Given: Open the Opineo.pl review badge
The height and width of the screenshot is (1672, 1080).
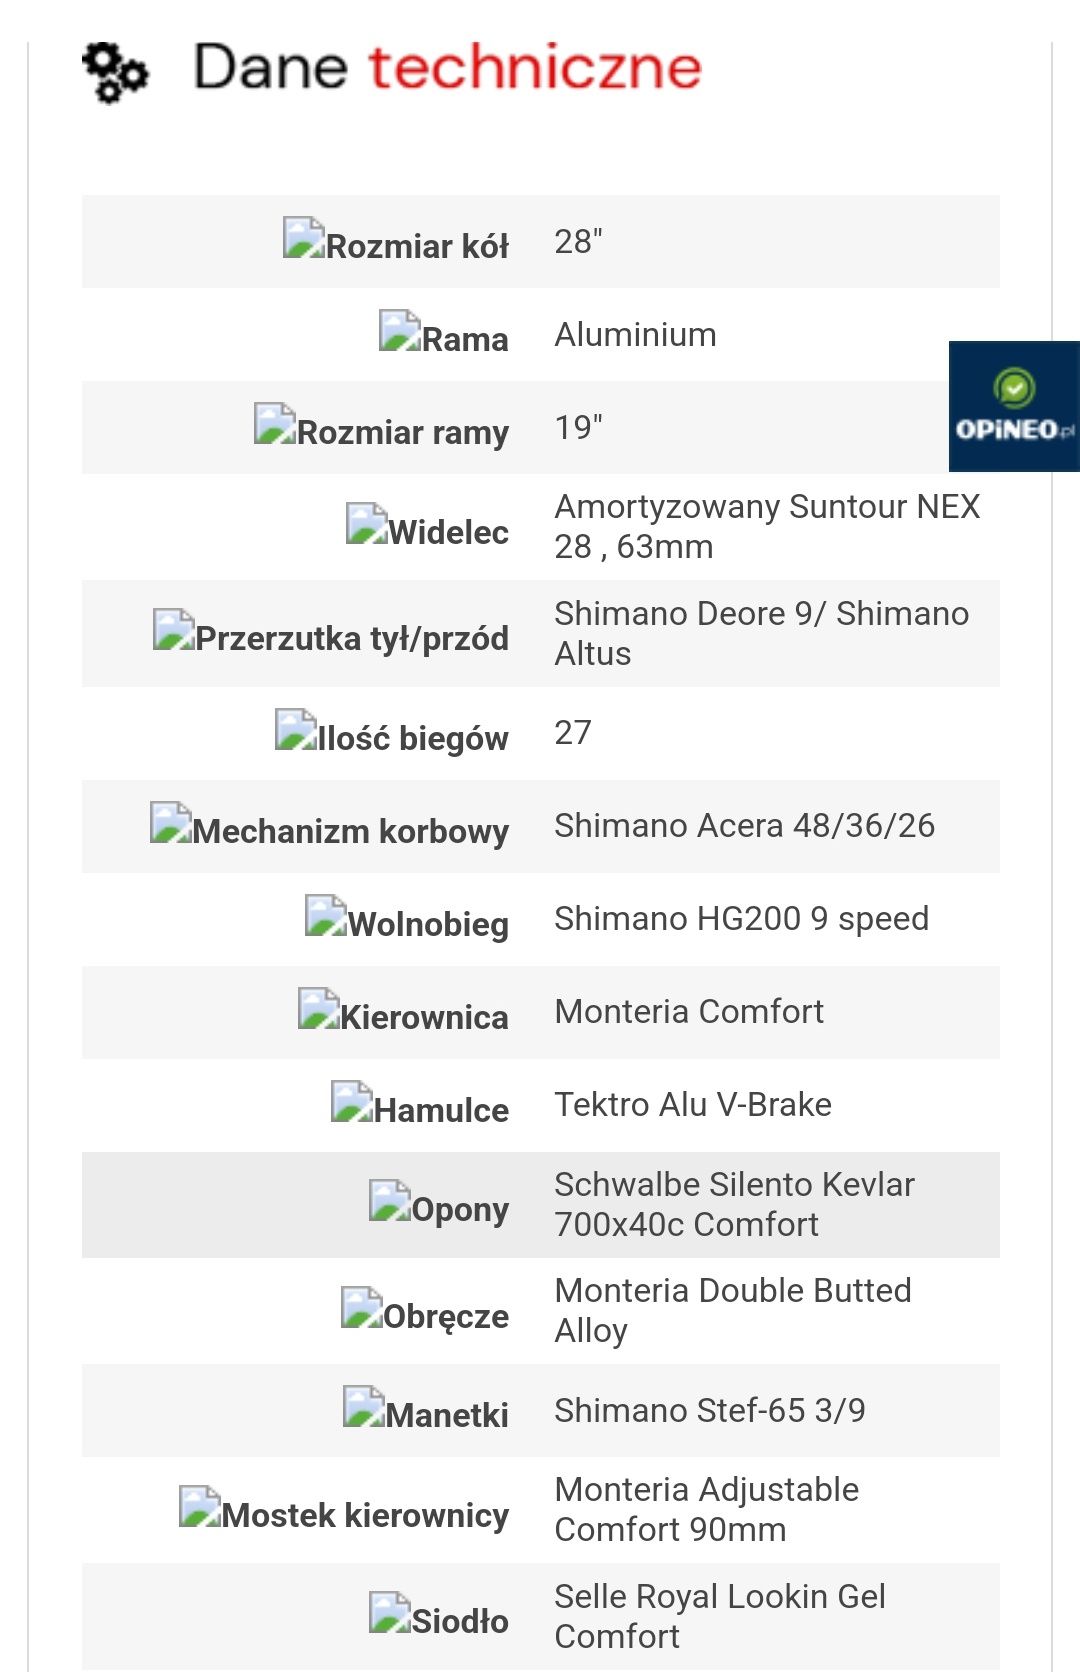Looking at the screenshot, I should tap(1014, 406).
